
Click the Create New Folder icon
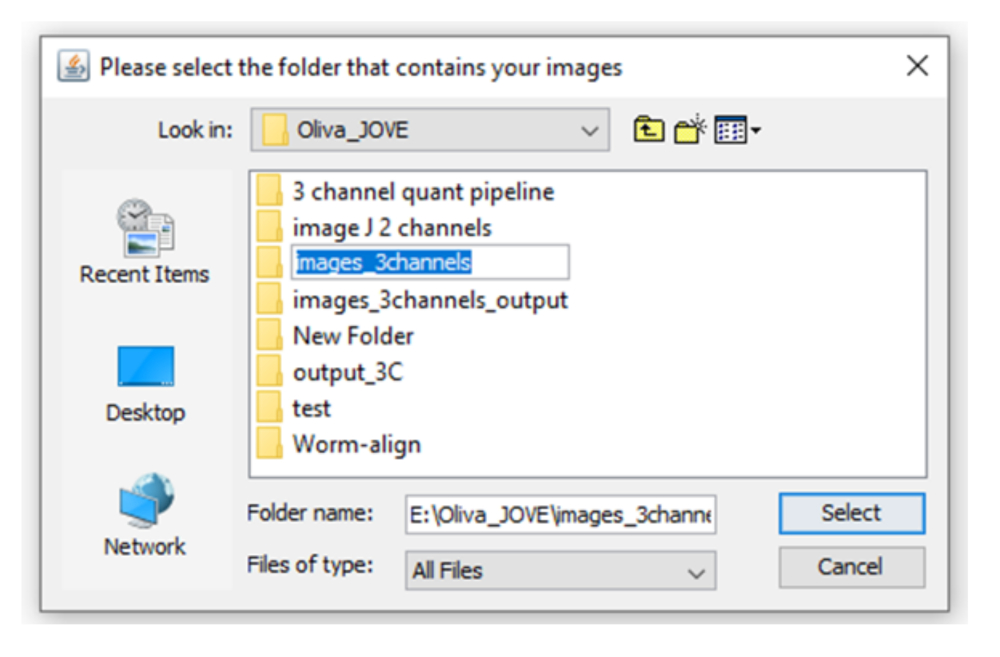(x=690, y=130)
